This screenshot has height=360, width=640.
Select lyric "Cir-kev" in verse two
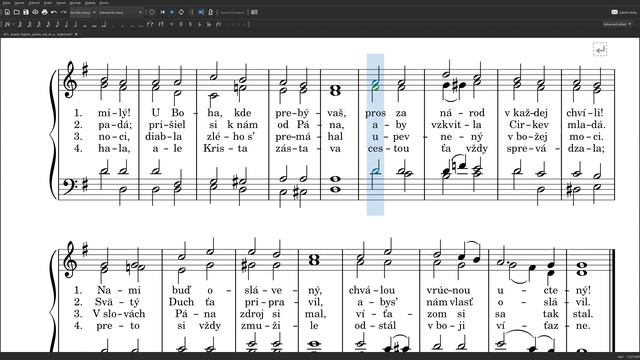(529, 125)
